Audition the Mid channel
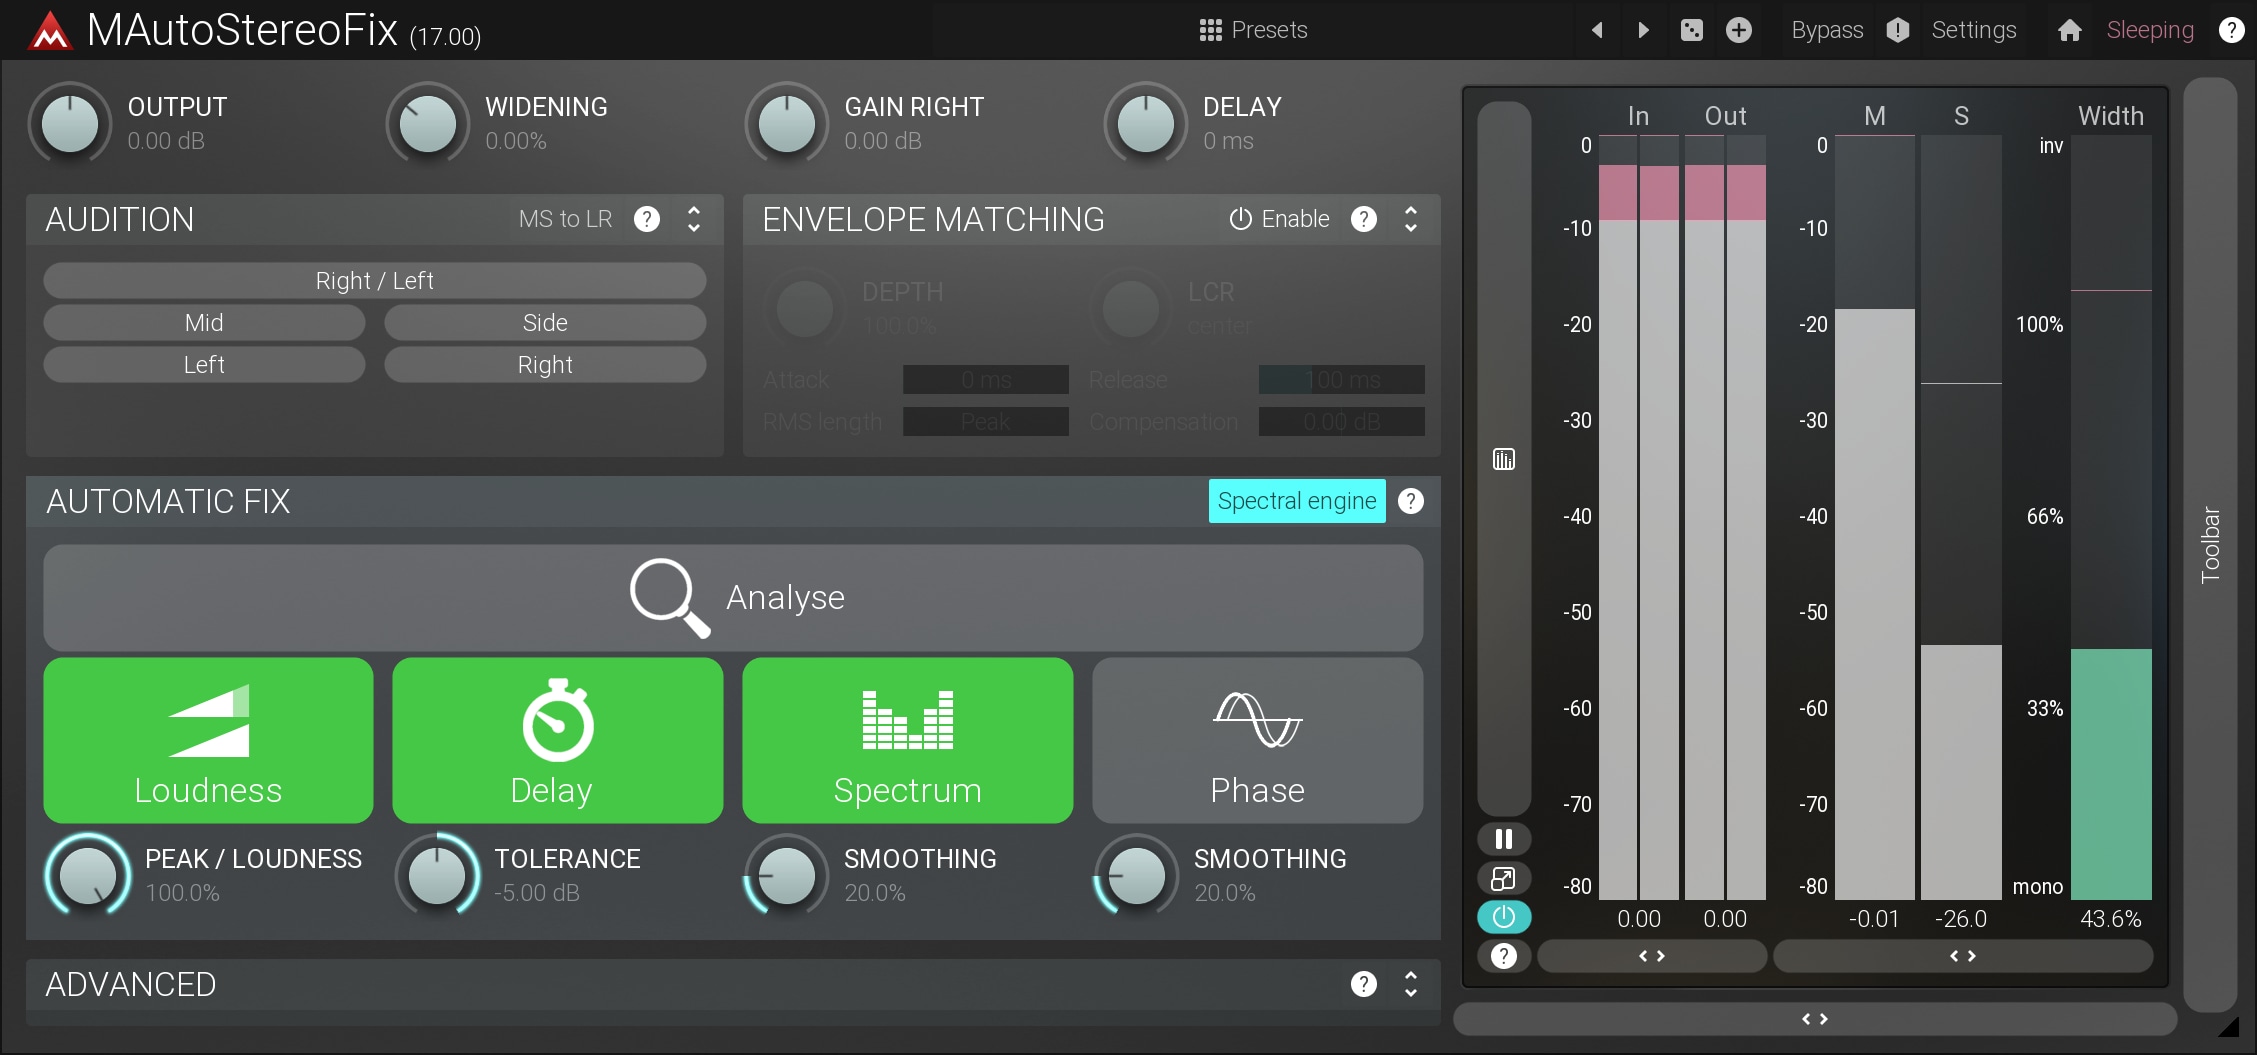The width and height of the screenshot is (2257, 1055). tap(204, 323)
